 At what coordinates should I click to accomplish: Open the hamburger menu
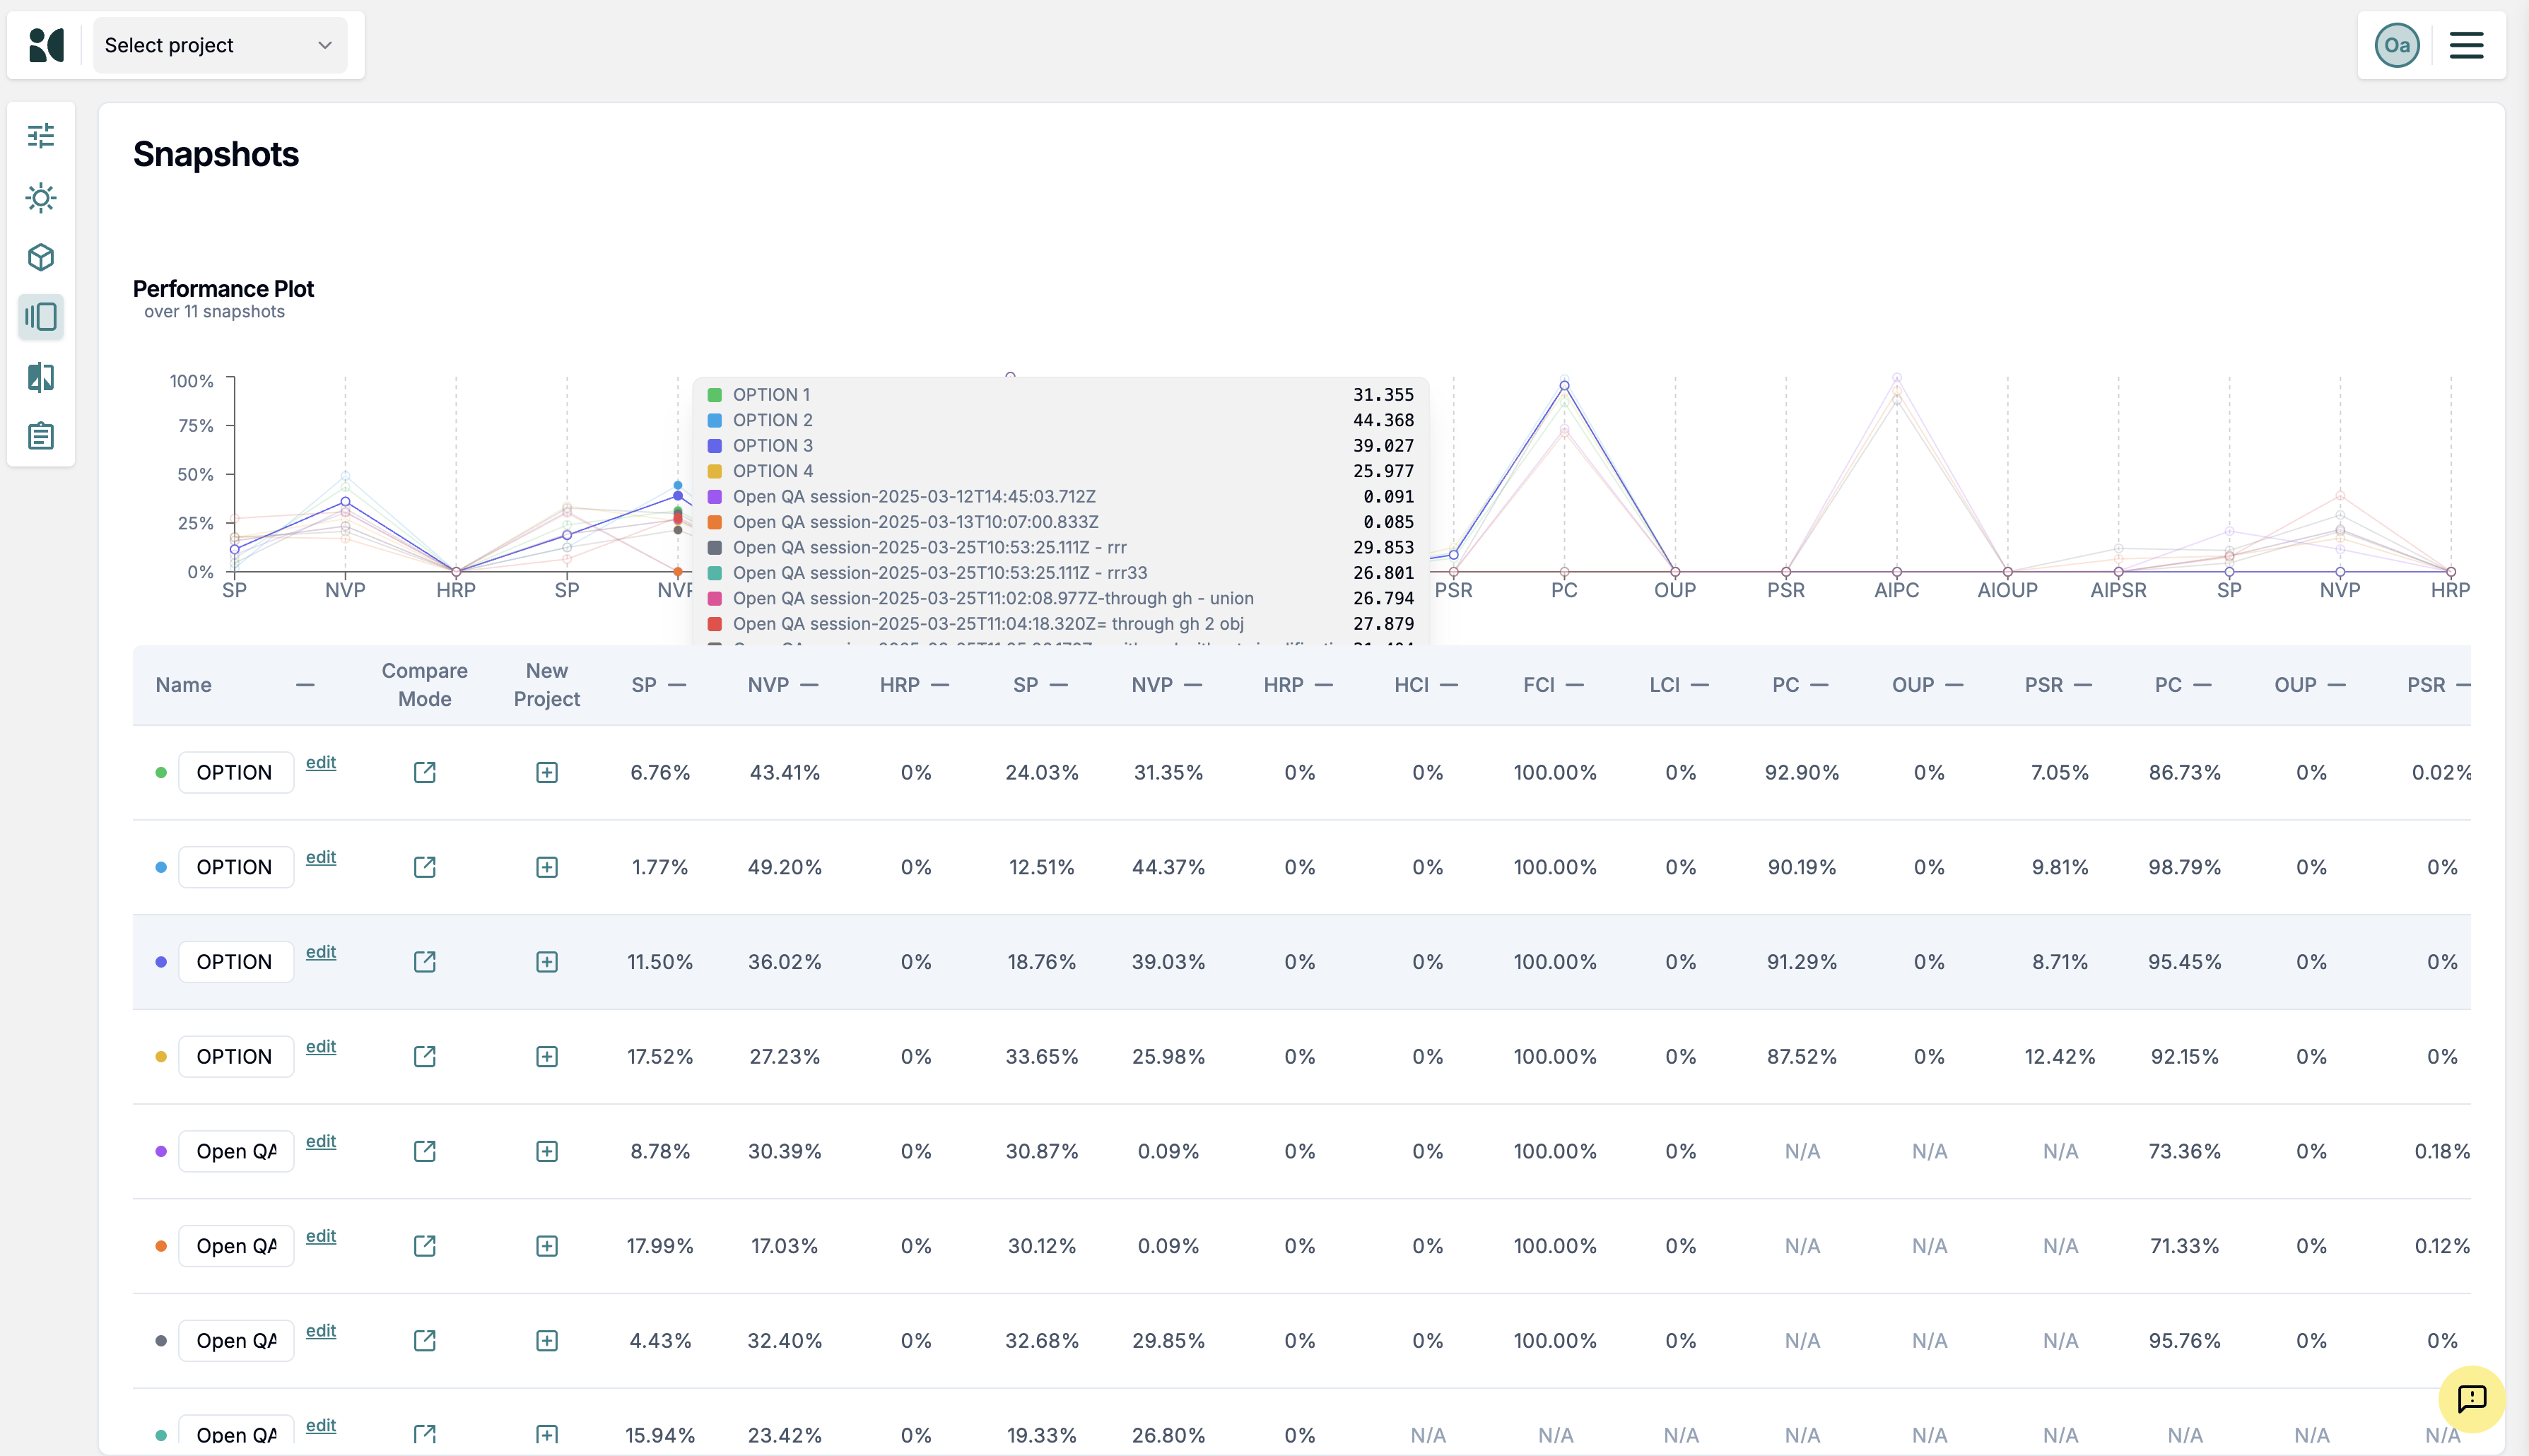(x=2466, y=45)
